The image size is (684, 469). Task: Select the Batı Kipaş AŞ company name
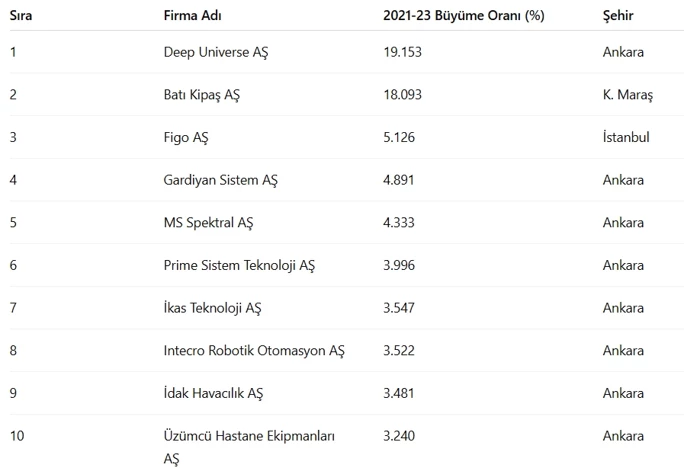(202, 95)
